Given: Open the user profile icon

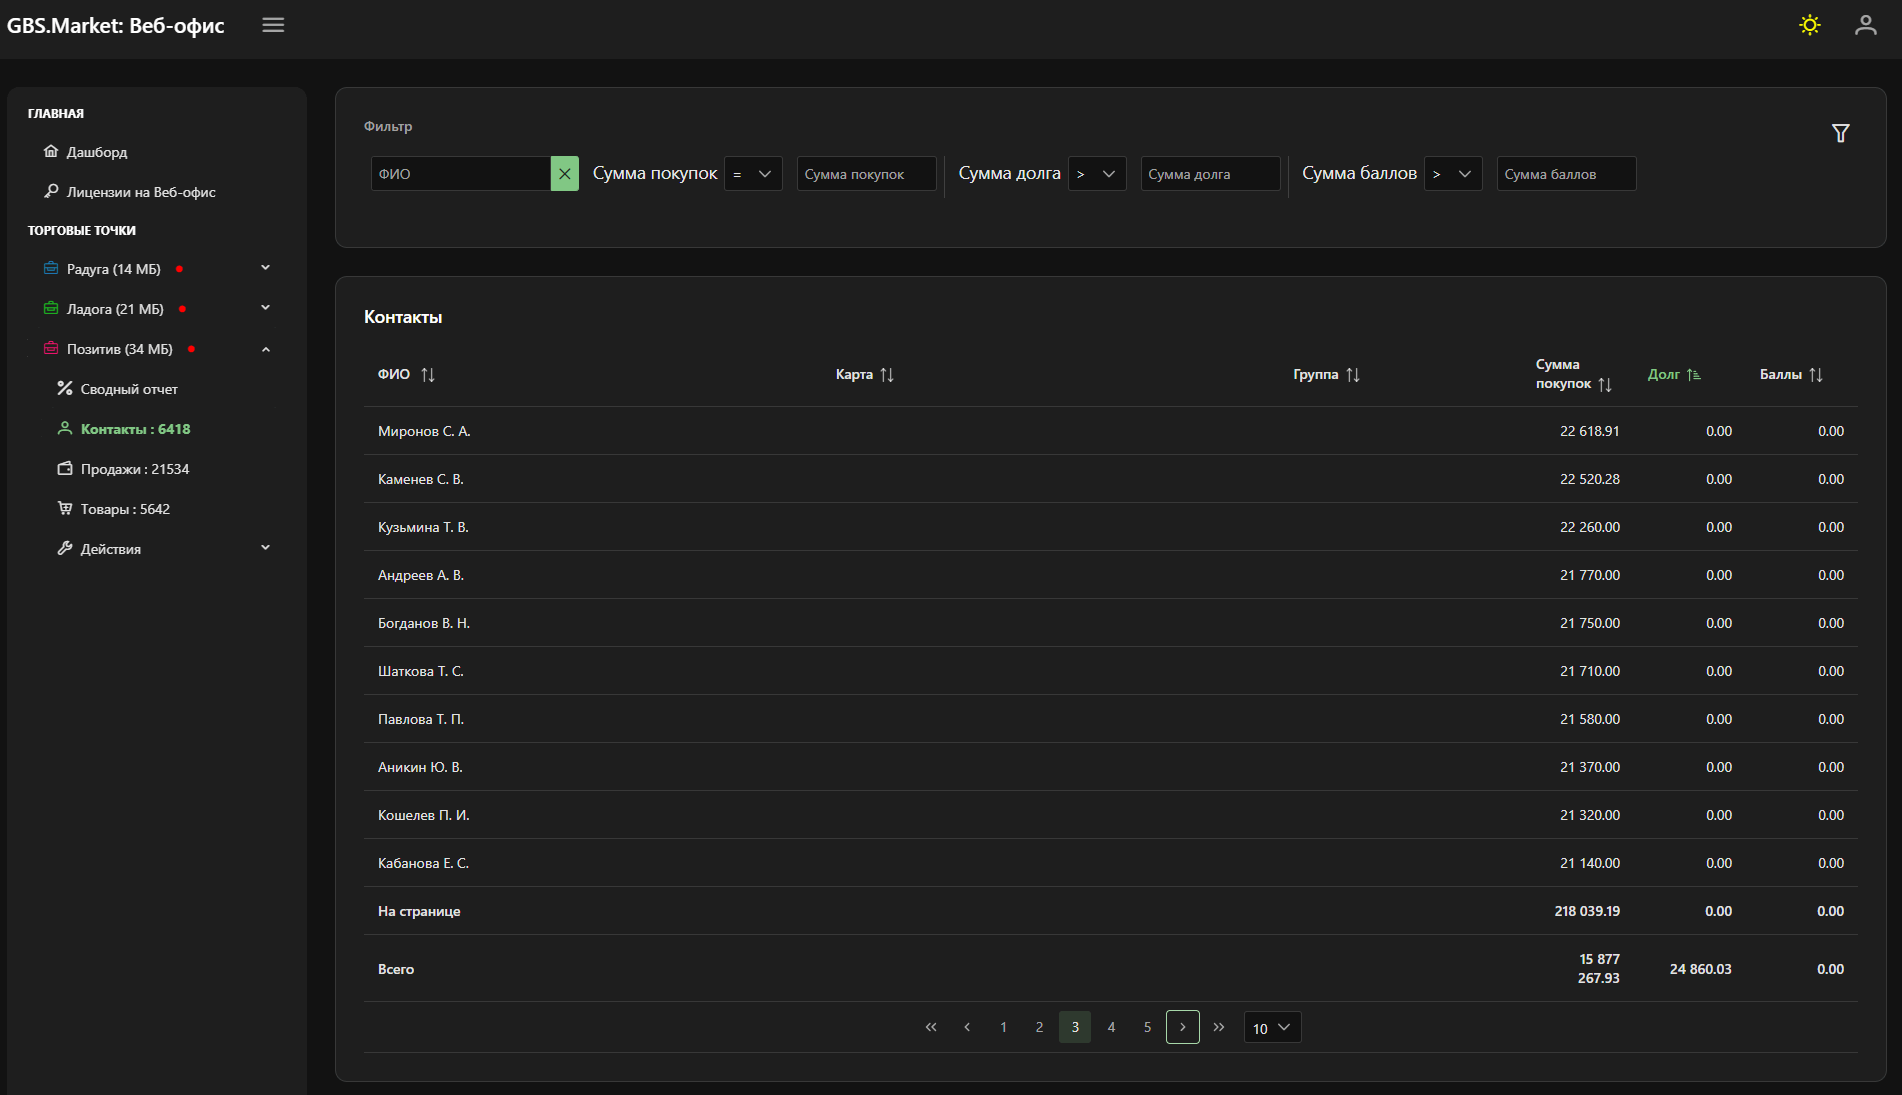Looking at the screenshot, I should tap(1865, 25).
